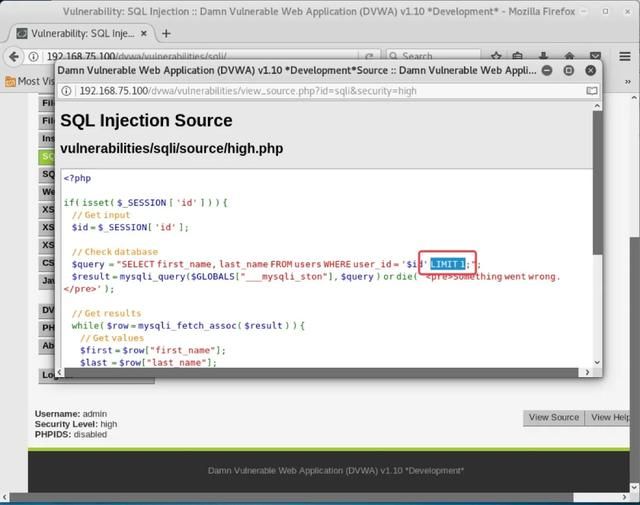Click the popup's horizontal scrollbar at bottom
The image size is (640, 505).
[300, 372]
